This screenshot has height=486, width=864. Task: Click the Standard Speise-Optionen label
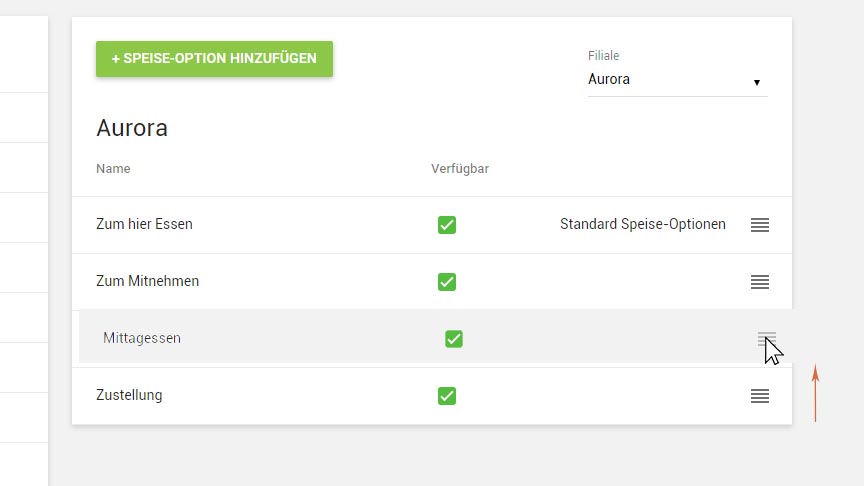[643, 225]
